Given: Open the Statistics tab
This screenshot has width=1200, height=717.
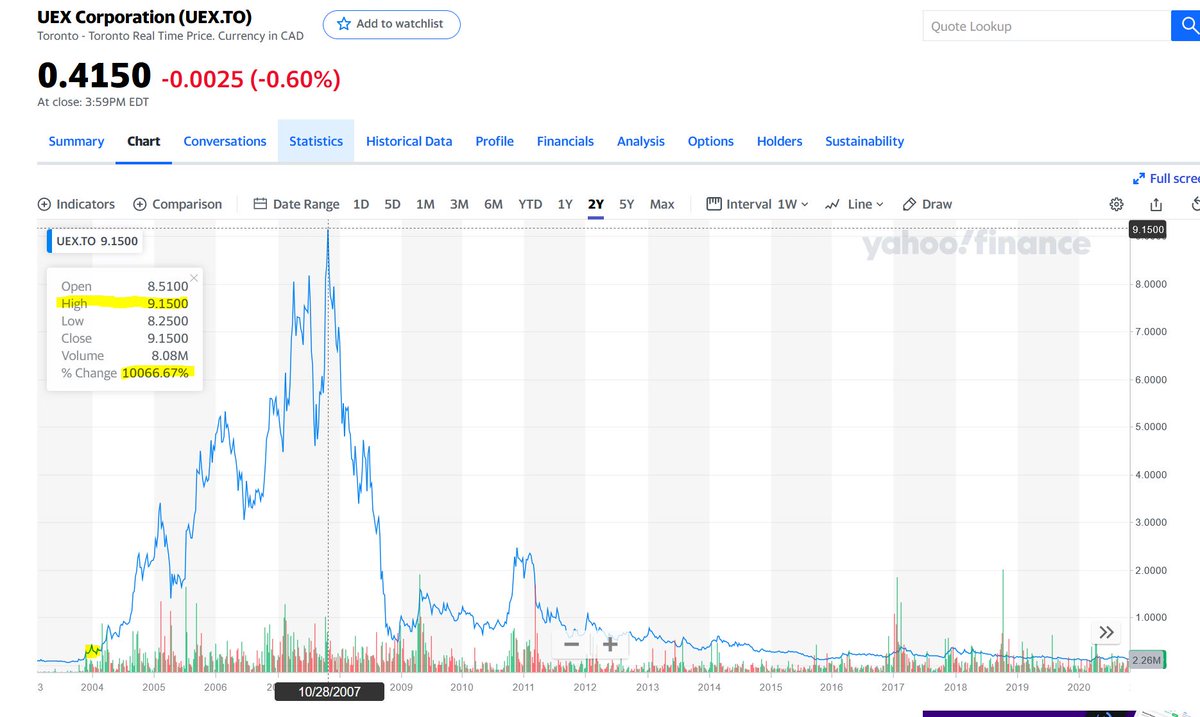Looking at the screenshot, I should tap(316, 141).
